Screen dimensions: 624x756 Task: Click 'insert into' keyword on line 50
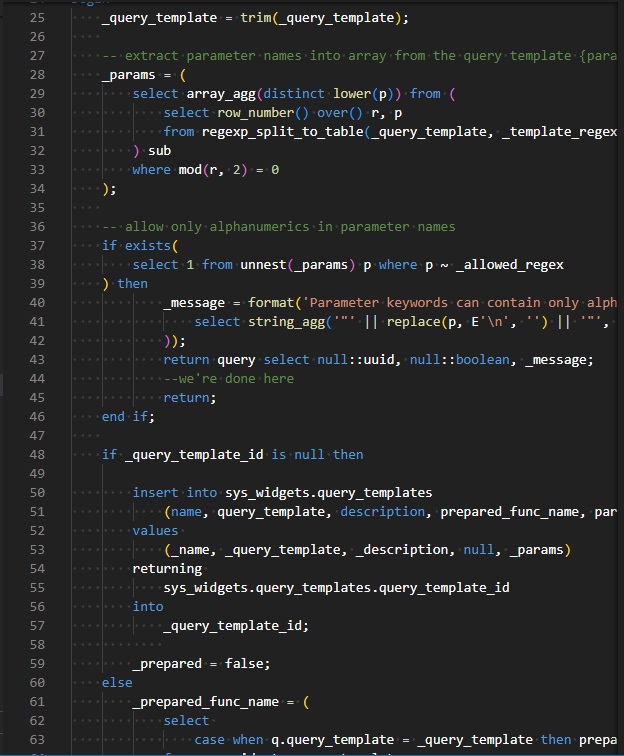[x=175, y=492]
